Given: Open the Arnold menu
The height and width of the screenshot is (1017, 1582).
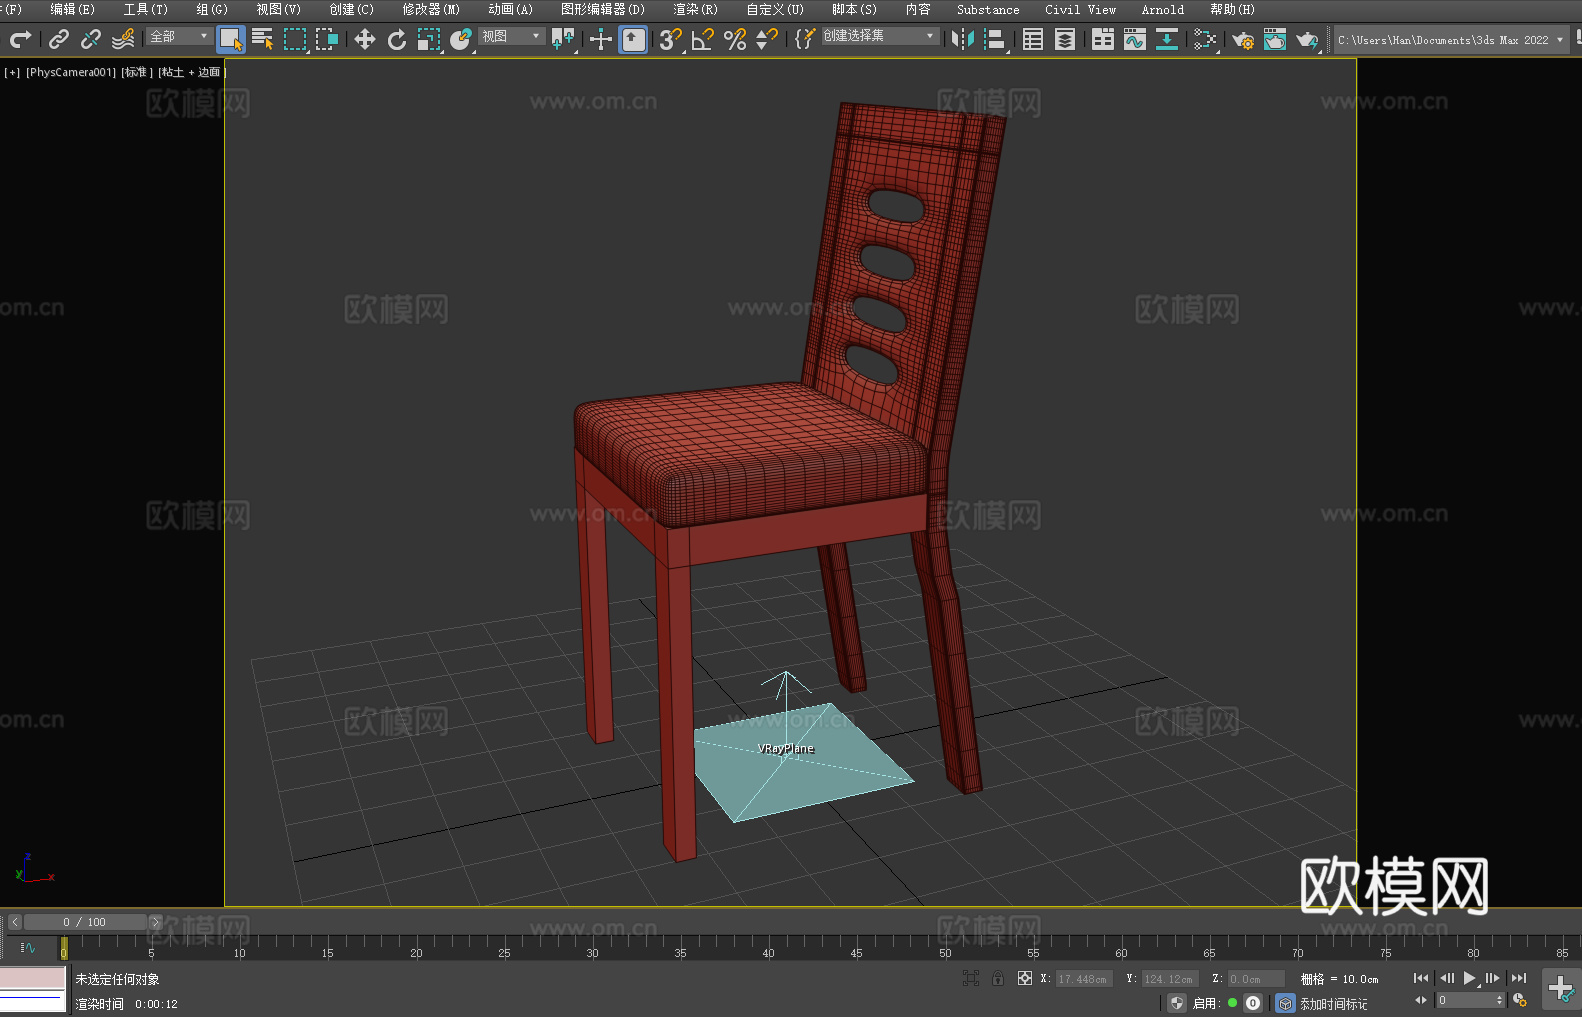Looking at the screenshot, I should (1162, 9).
